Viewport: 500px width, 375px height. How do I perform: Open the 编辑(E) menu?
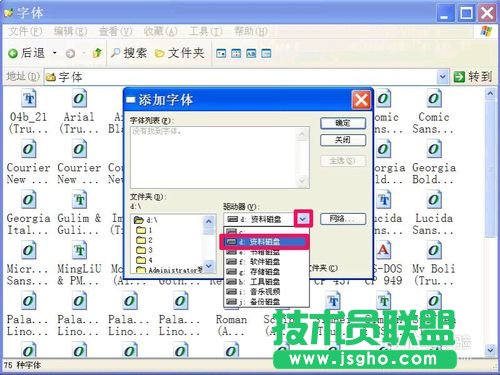tap(70, 32)
